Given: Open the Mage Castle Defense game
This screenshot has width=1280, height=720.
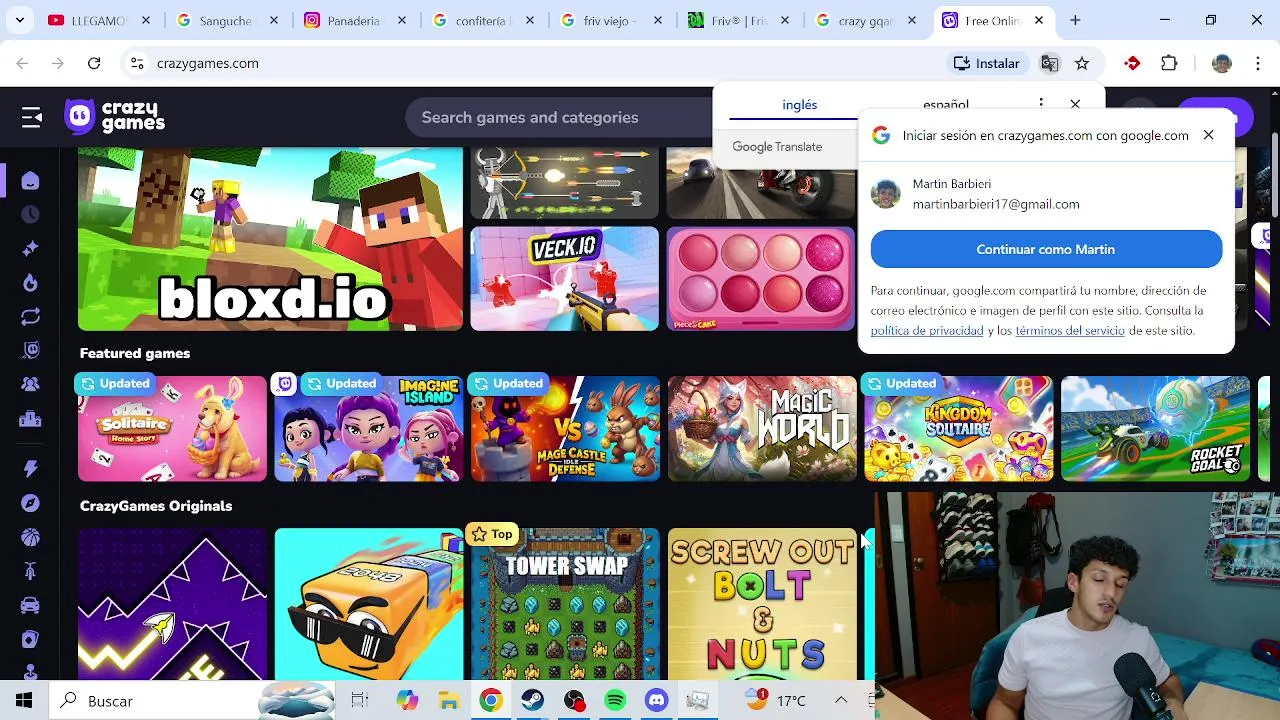Looking at the screenshot, I should 565,428.
